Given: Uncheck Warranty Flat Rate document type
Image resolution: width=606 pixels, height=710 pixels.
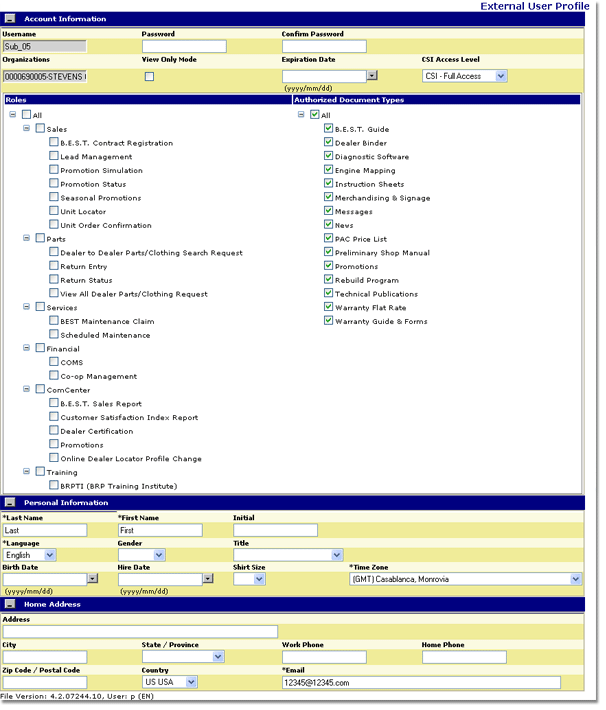Looking at the screenshot, I should tap(328, 308).
